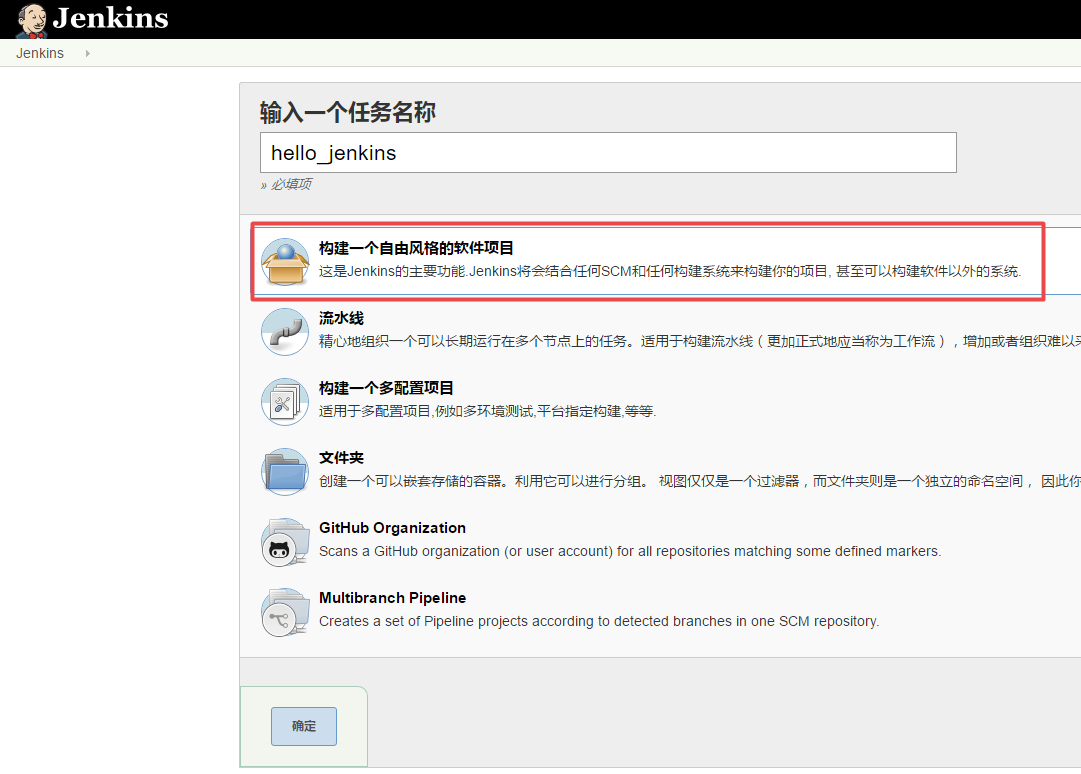The height and width of the screenshot is (774, 1081).
Task: Focus the task name field containing hello_jenkins
Action: (x=608, y=152)
